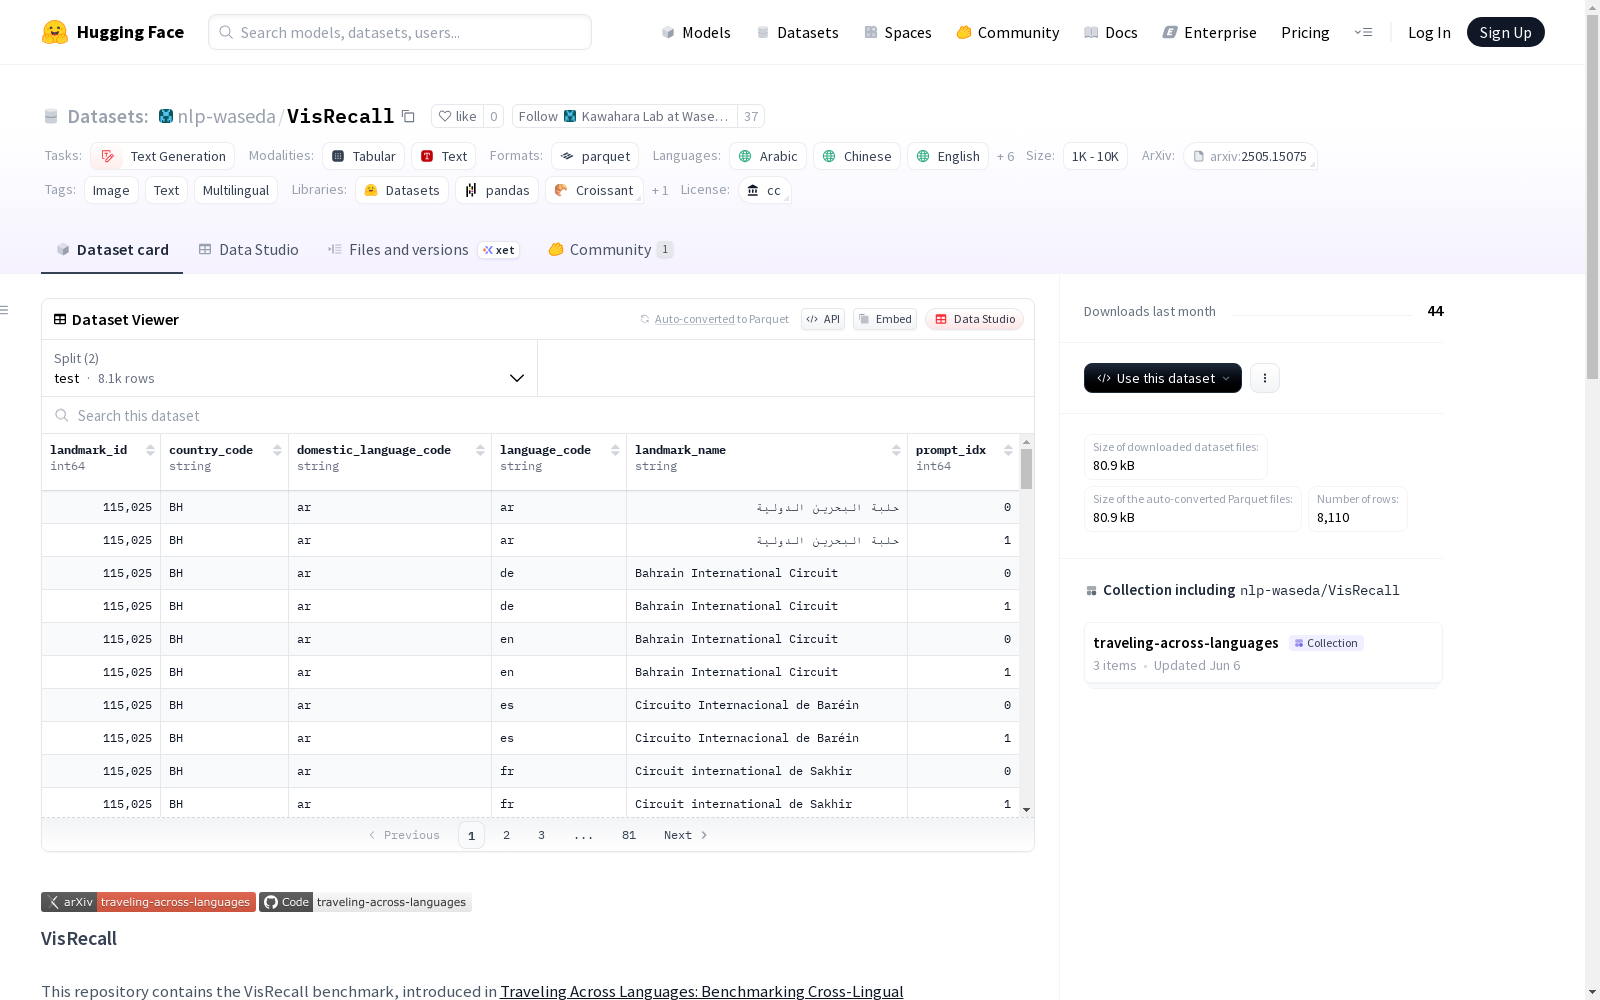Open the navigation overflow menu icon
Image resolution: width=1600 pixels, height=1000 pixels.
click(x=1363, y=32)
